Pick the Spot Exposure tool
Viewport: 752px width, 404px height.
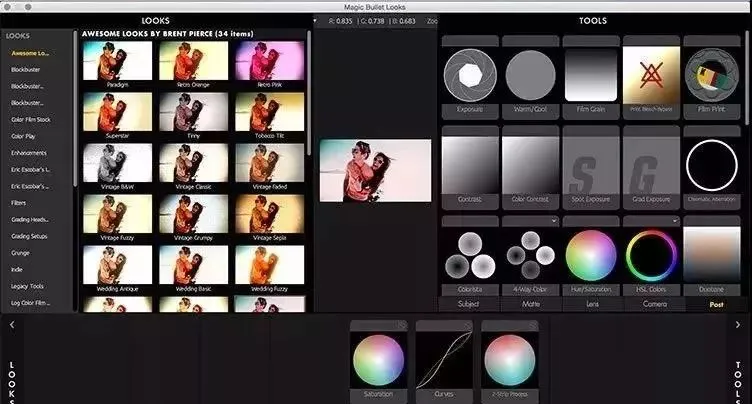pos(590,165)
